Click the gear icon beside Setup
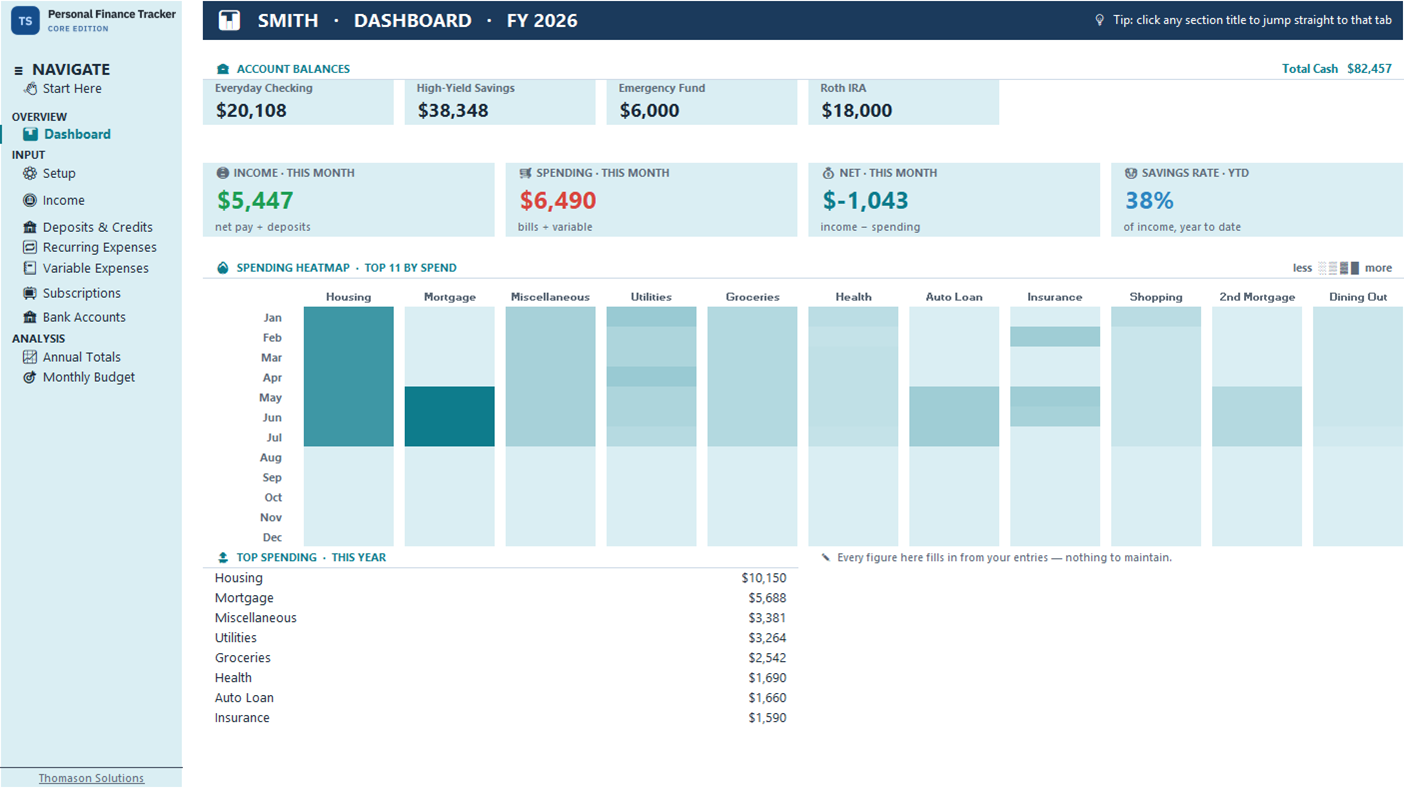 point(30,173)
